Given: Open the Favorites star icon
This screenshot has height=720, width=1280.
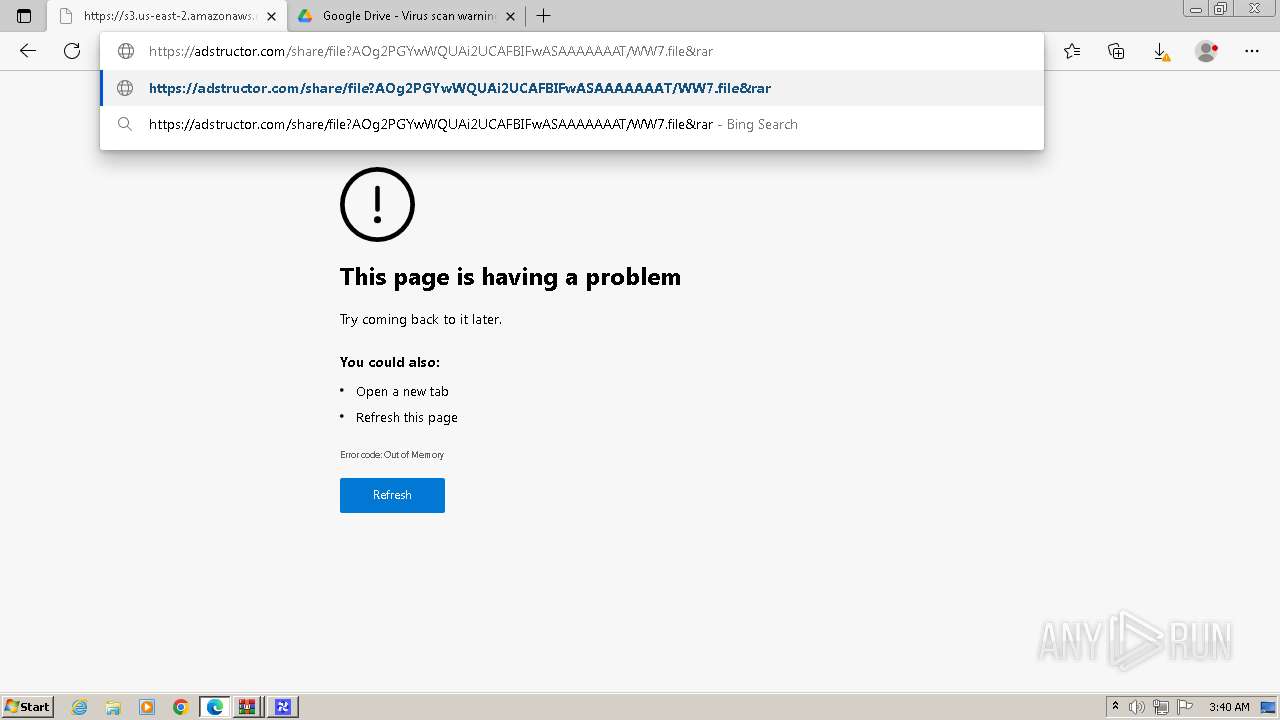Looking at the screenshot, I should (1072, 51).
